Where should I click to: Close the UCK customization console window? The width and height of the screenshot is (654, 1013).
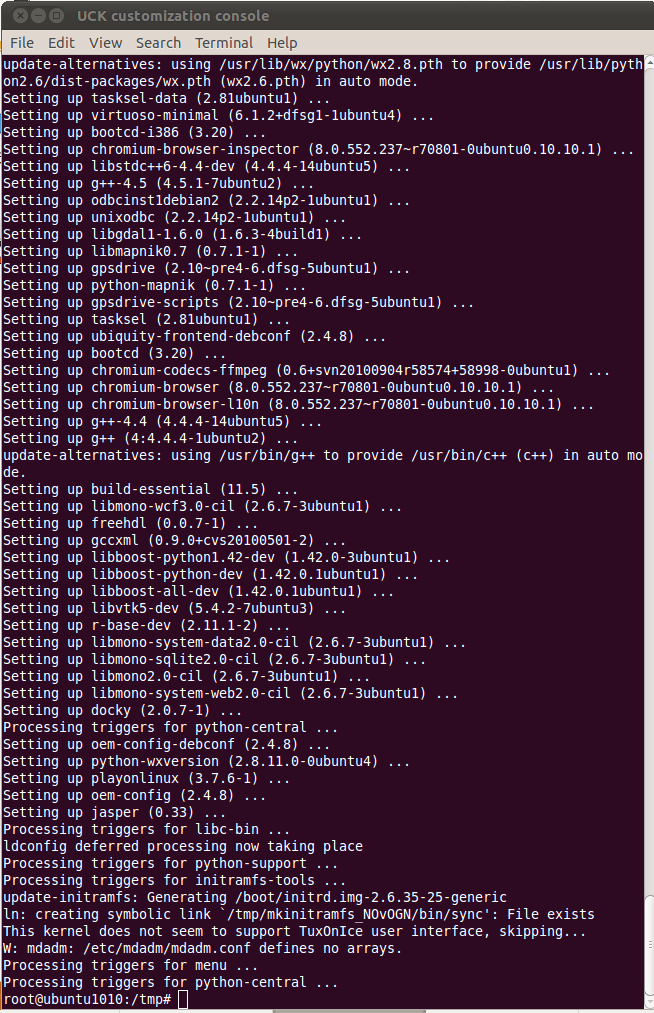[x=21, y=16]
